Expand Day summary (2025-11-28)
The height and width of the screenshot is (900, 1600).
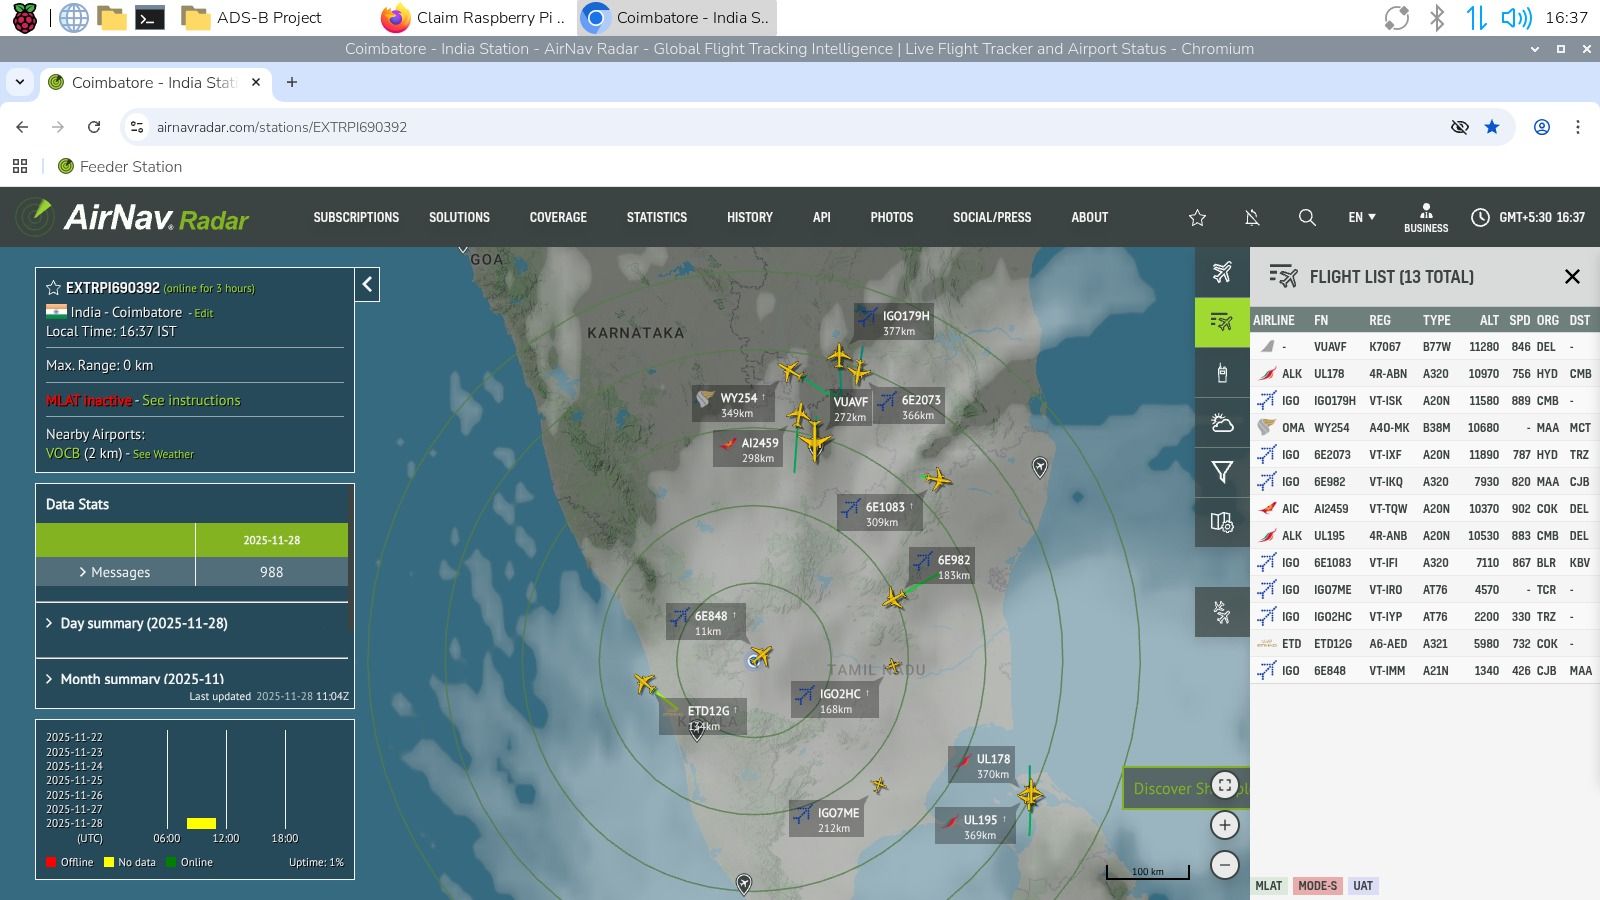point(143,623)
